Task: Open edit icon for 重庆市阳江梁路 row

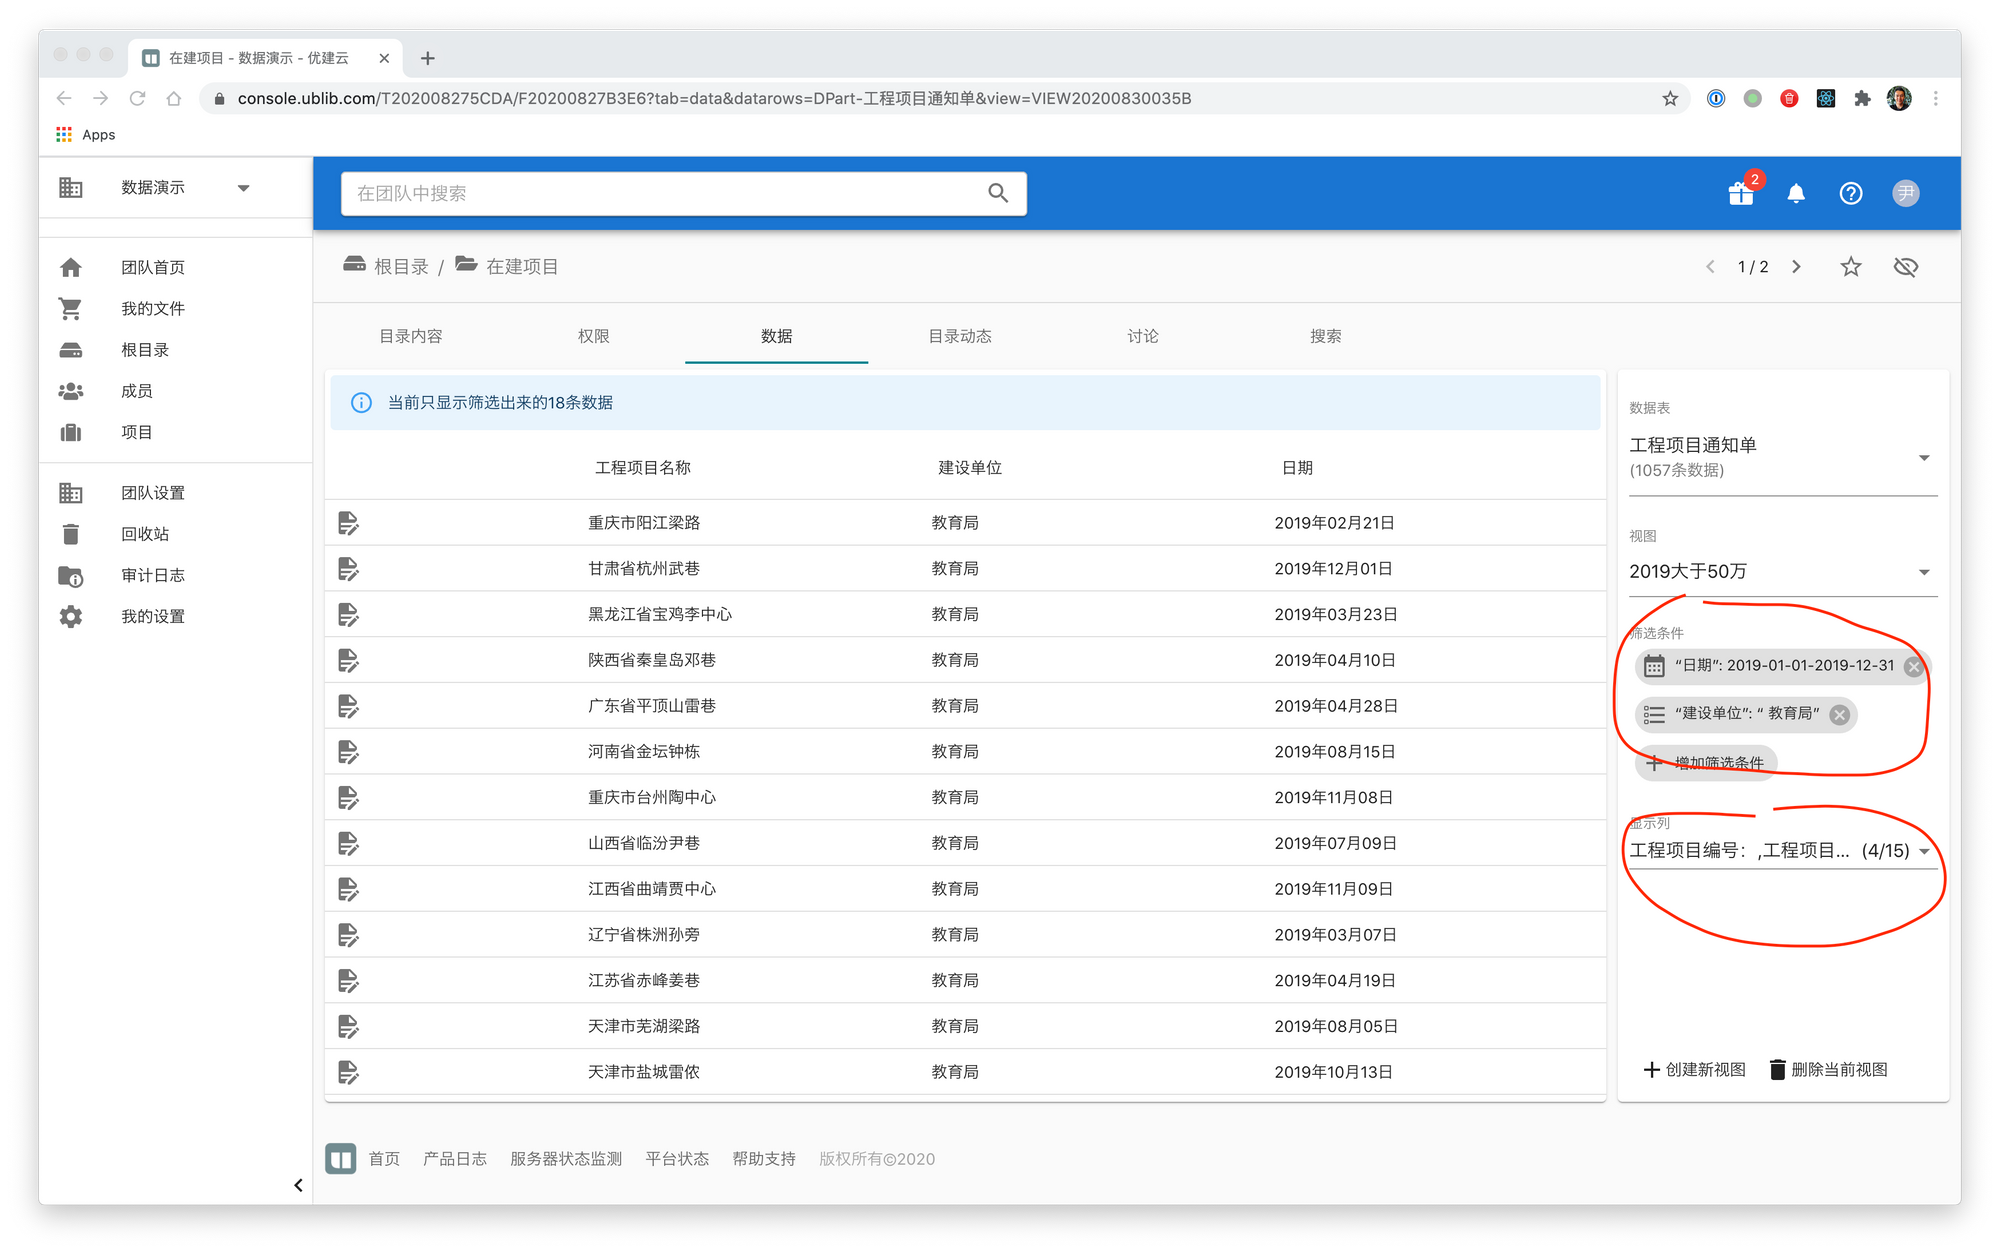Action: (348, 523)
